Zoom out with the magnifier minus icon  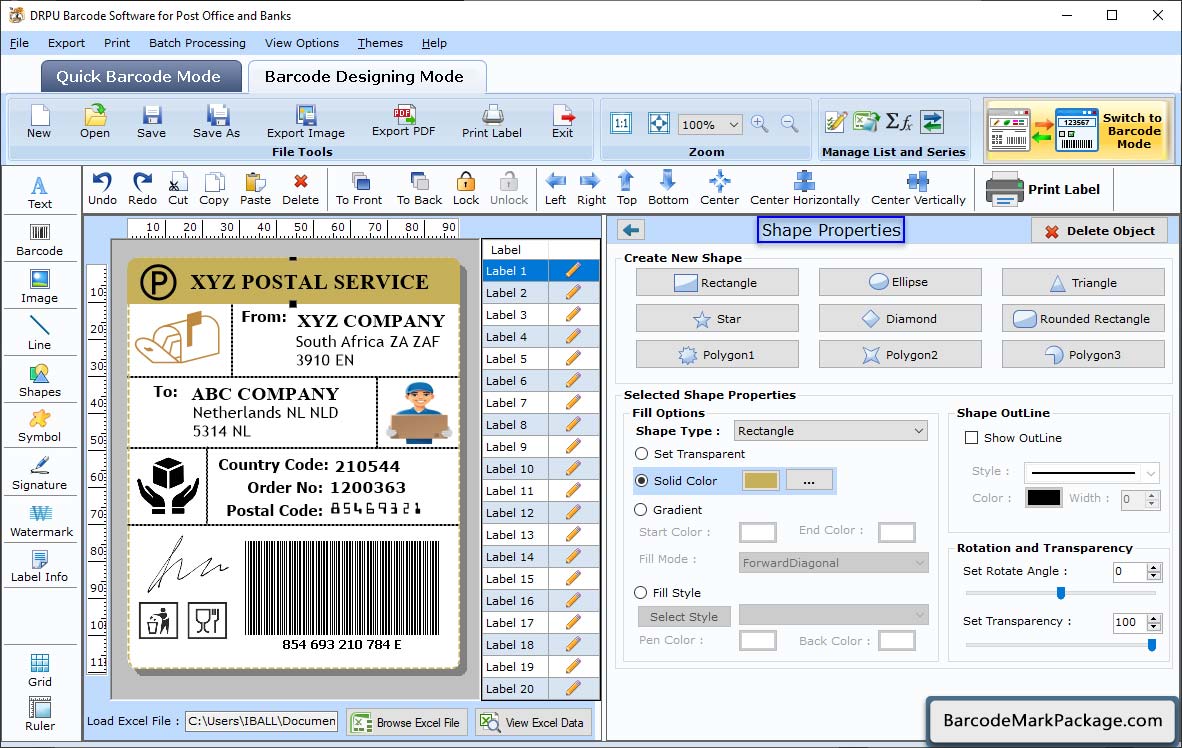(789, 124)
